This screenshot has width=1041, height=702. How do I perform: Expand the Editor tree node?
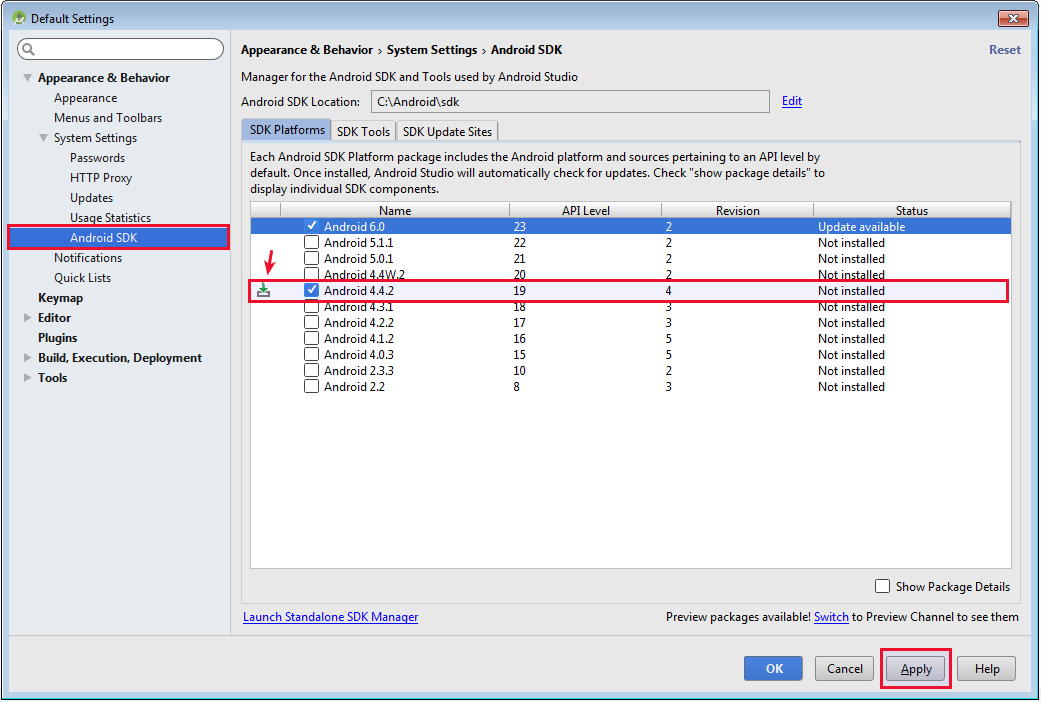(27, 317)
